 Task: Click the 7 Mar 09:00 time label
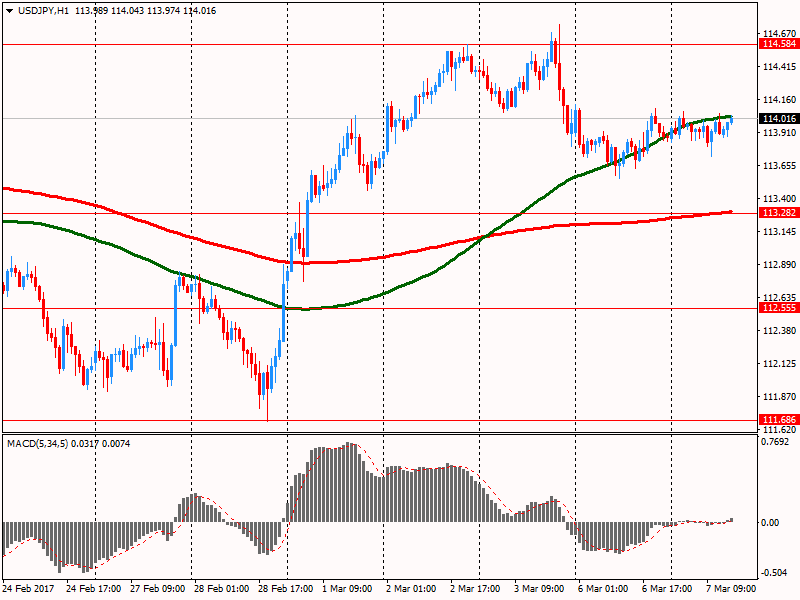coord(735,590)
